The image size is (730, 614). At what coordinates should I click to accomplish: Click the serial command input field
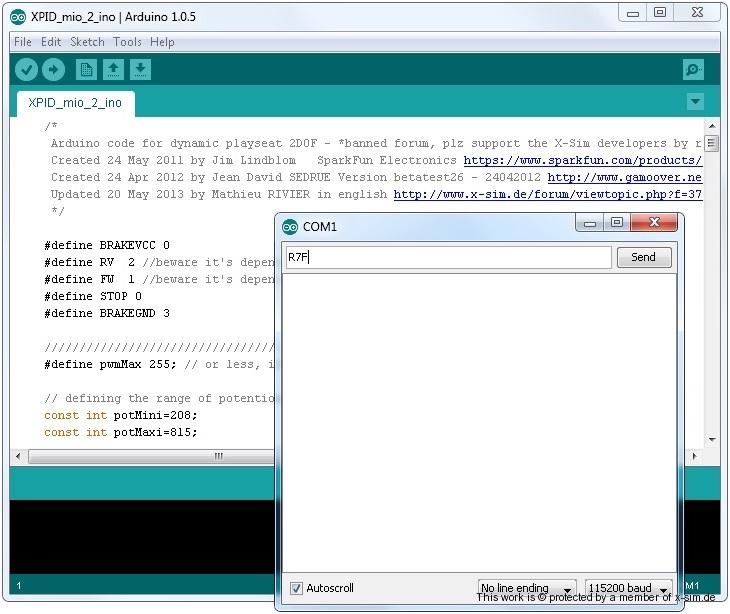447,257
